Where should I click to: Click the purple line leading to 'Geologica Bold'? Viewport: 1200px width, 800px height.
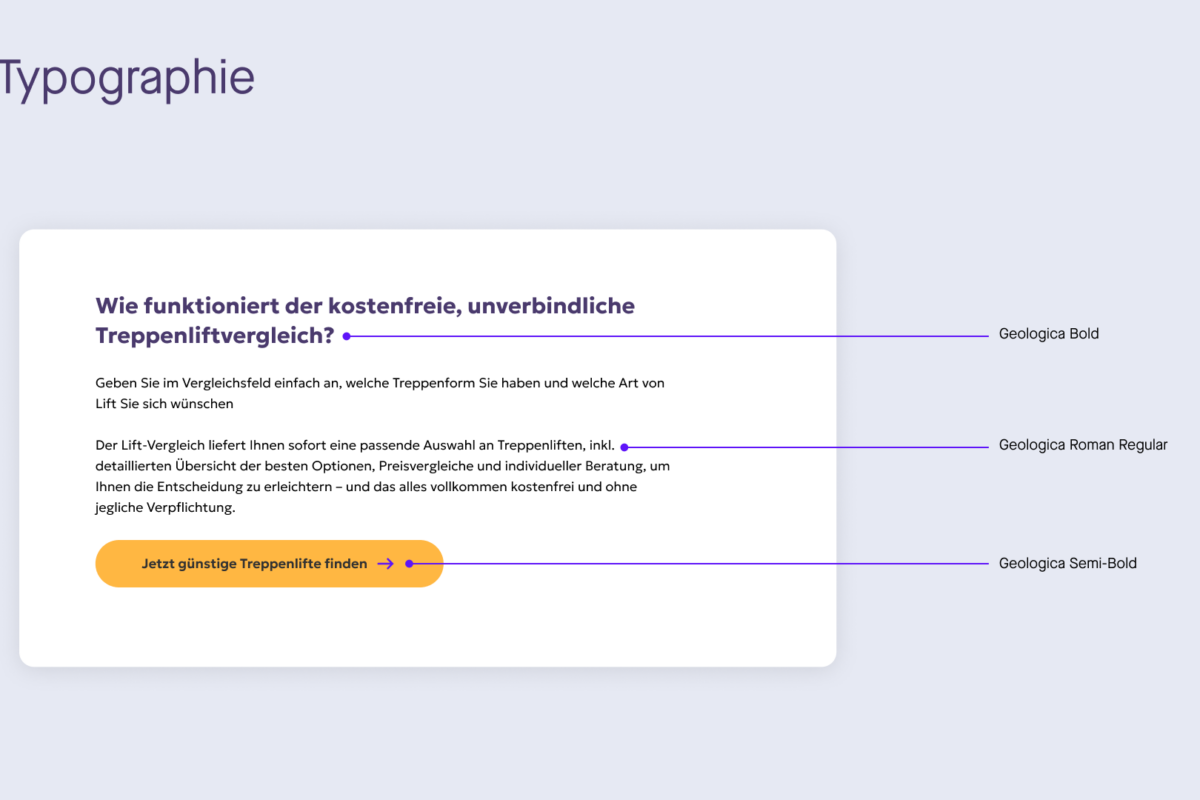tap(669, 336)
